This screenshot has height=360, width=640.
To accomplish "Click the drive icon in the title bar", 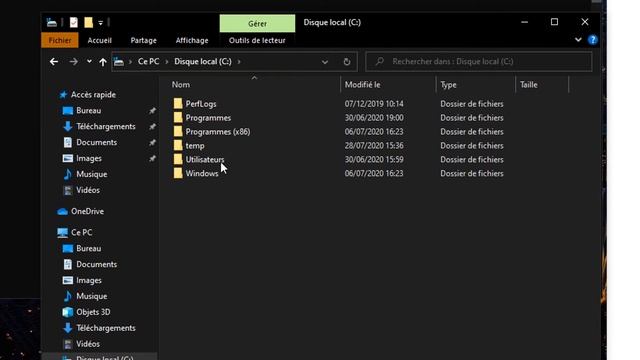I will pos(52,22).
